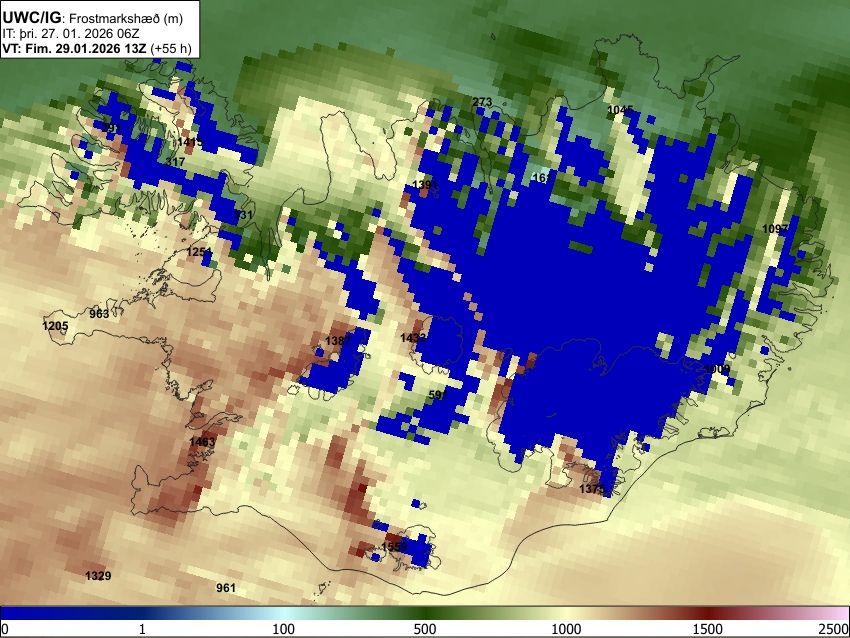Select the map value 1559
850x638 pixels.
pos(394,546)
